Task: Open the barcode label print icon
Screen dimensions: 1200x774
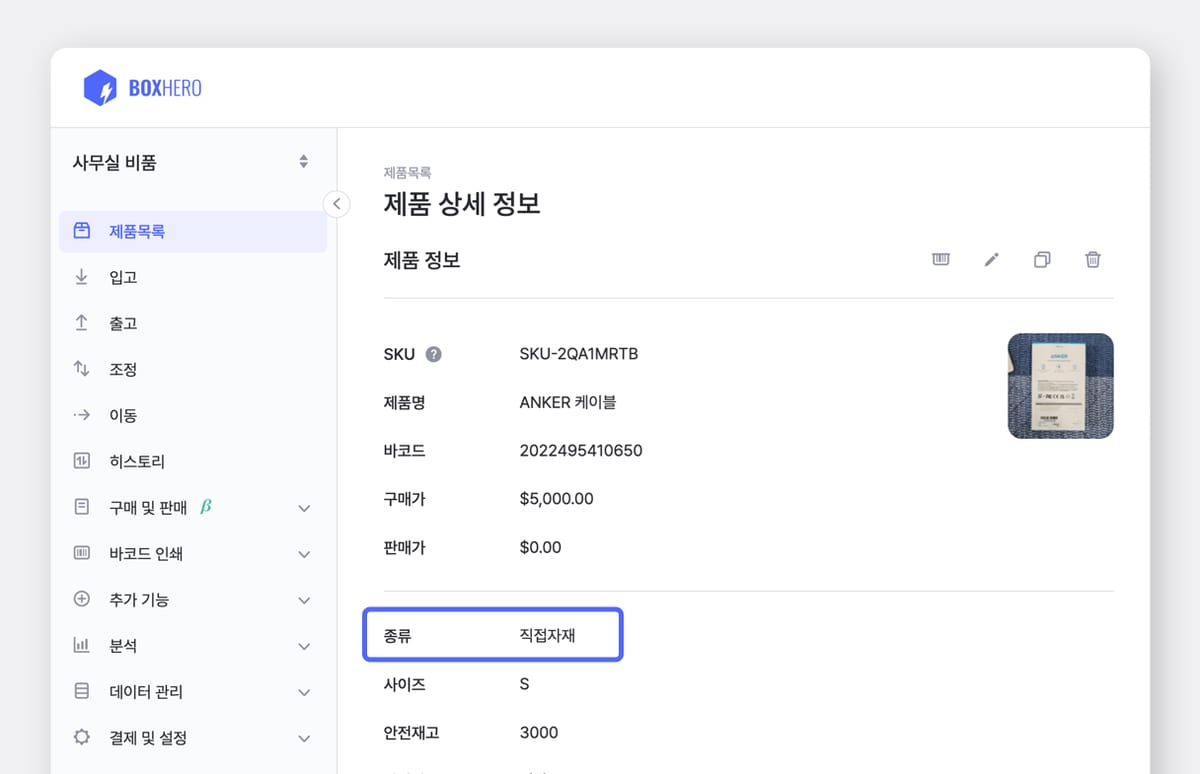Action: click(940, 259)
